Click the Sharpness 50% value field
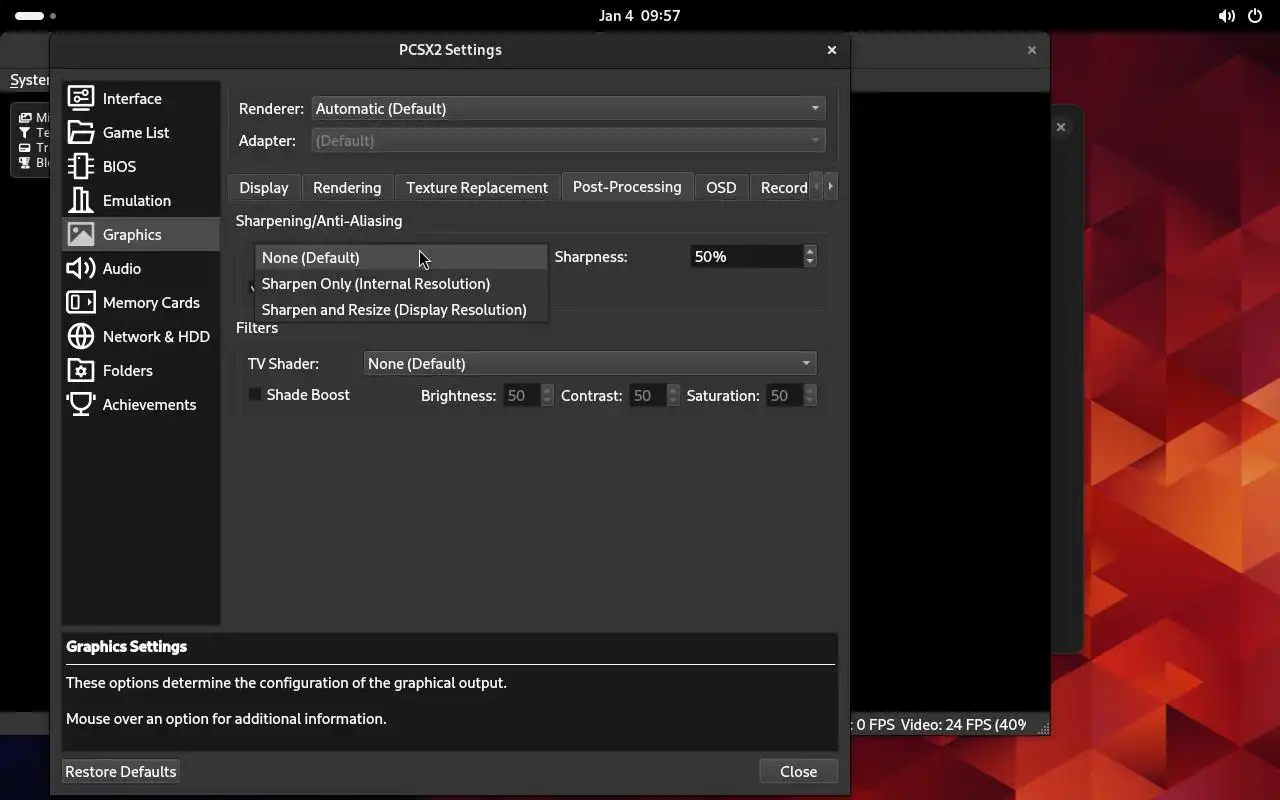1280x800 pixels. 746,257
